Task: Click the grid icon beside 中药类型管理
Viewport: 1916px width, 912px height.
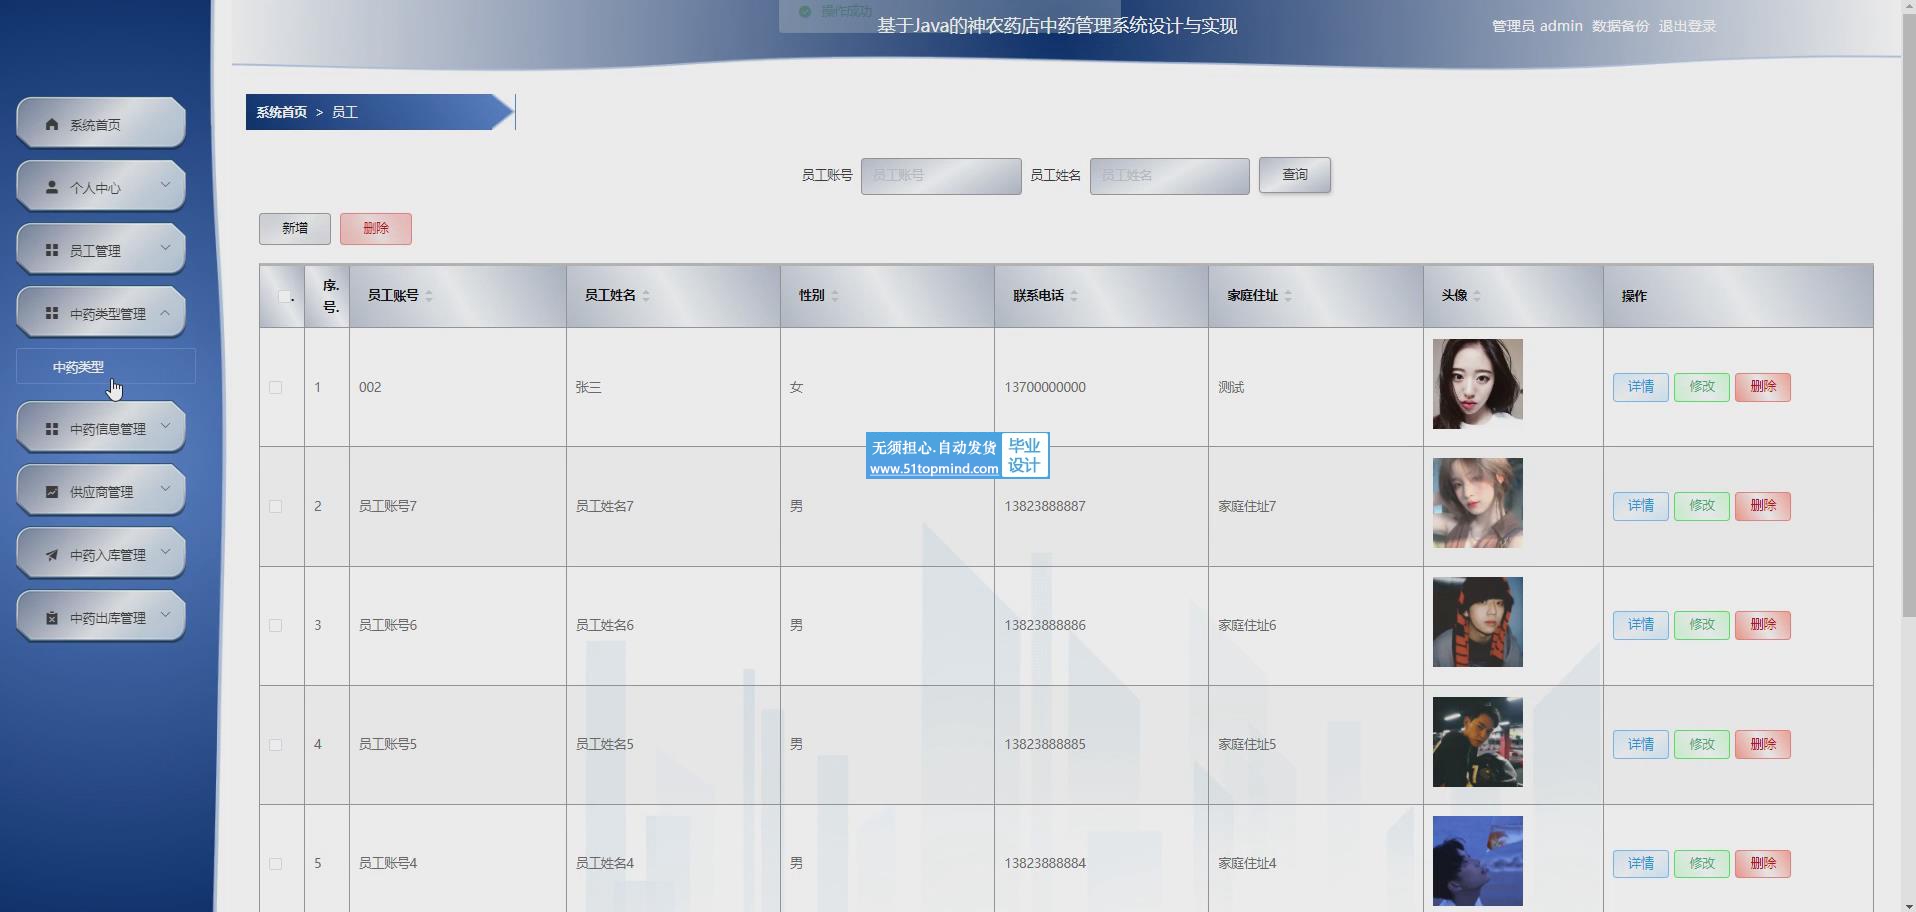Action: pos(52,313)
